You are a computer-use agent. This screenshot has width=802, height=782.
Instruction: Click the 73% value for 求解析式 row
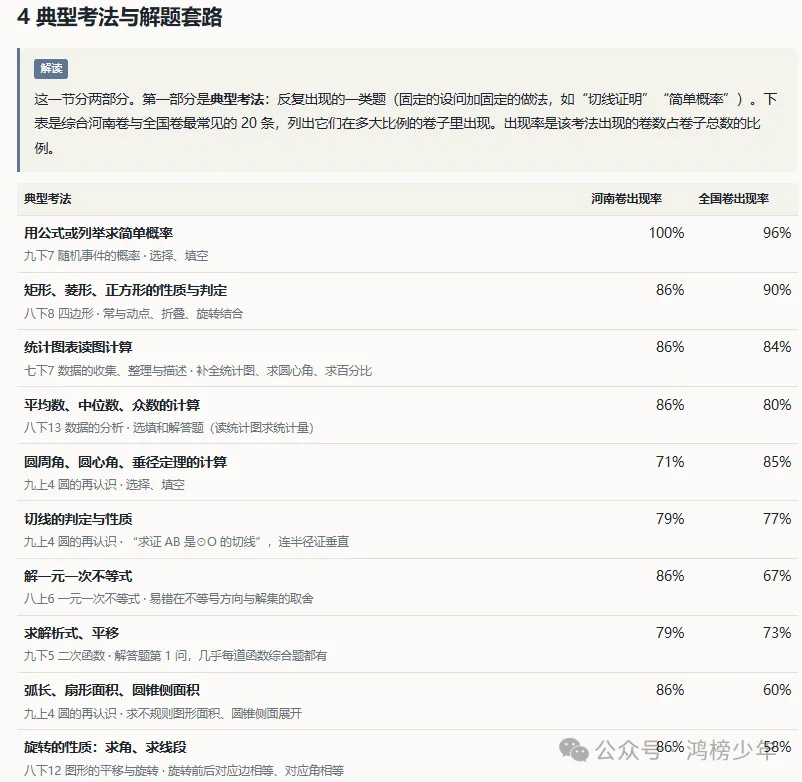777,633
